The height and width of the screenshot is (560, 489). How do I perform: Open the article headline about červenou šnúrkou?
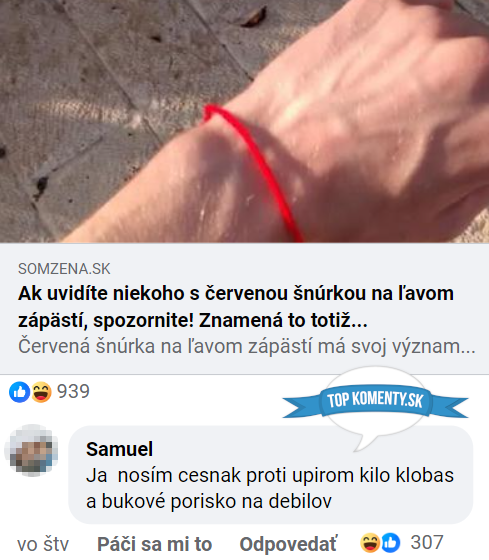coord(236,306)
